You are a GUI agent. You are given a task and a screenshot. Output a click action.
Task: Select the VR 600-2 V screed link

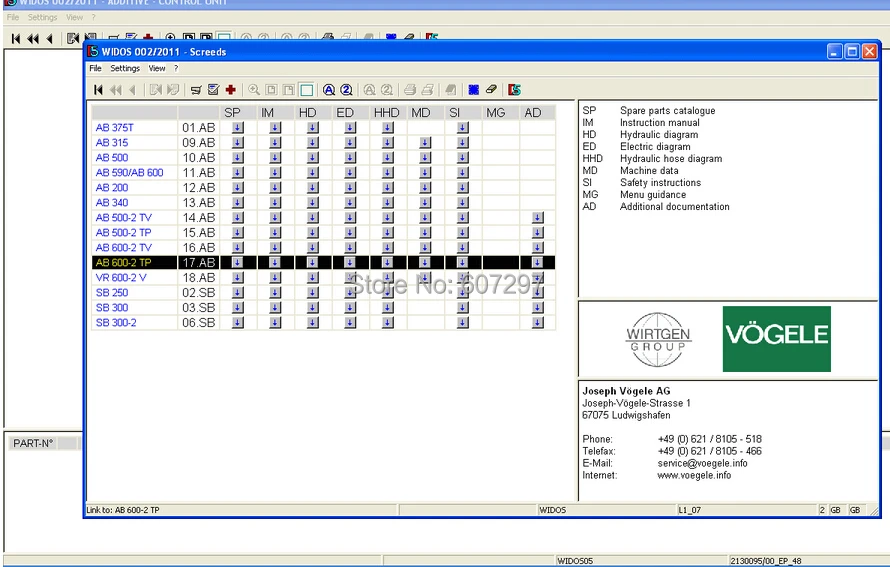pyautogui.click(x=121, y=278)
